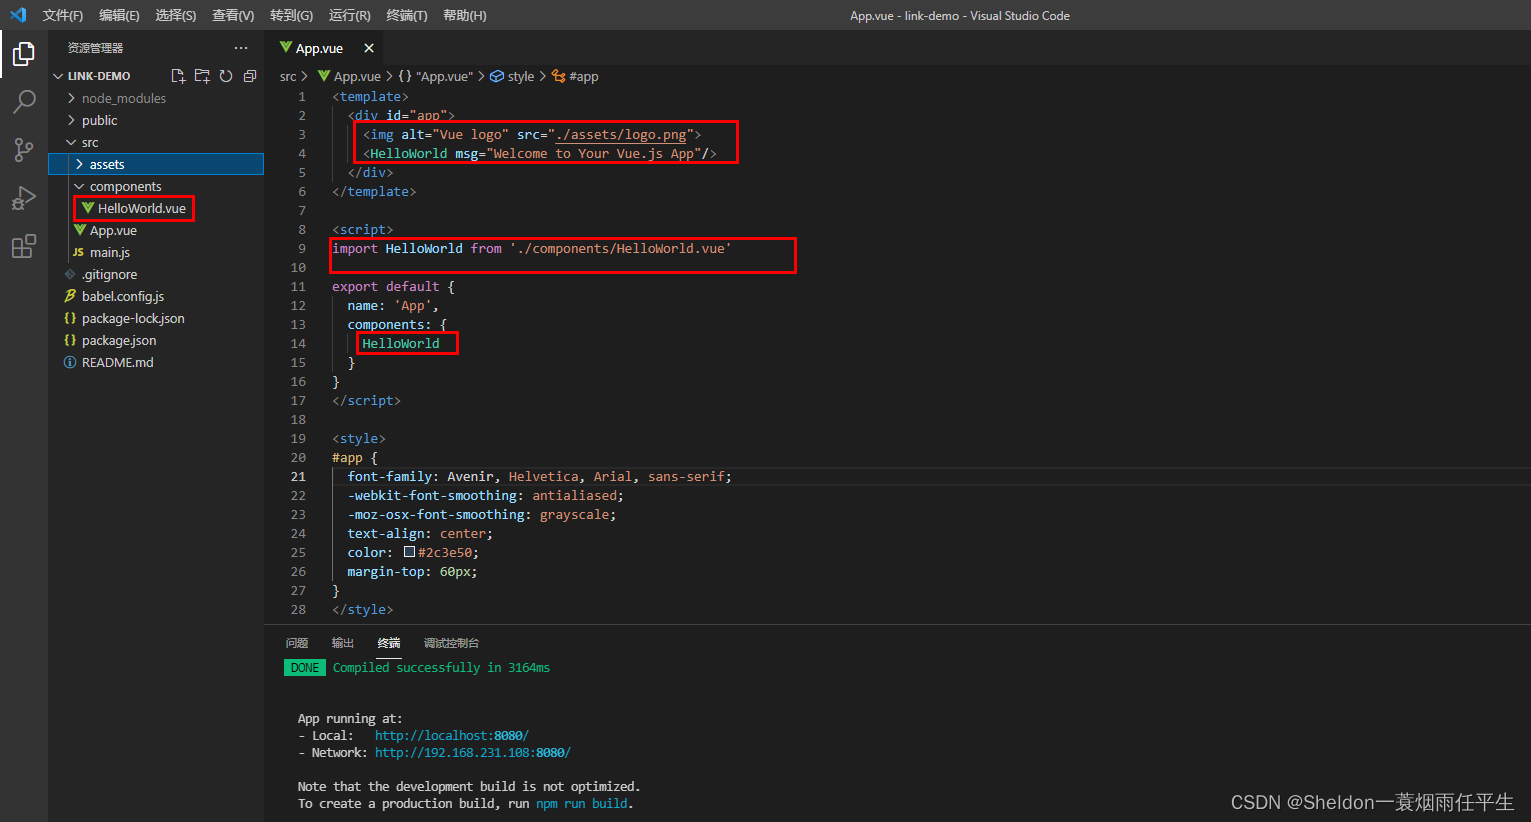The image size is (1531, 822).
Task: Open App.vue in the explorer tree
Action: click(x=113, y=230)
